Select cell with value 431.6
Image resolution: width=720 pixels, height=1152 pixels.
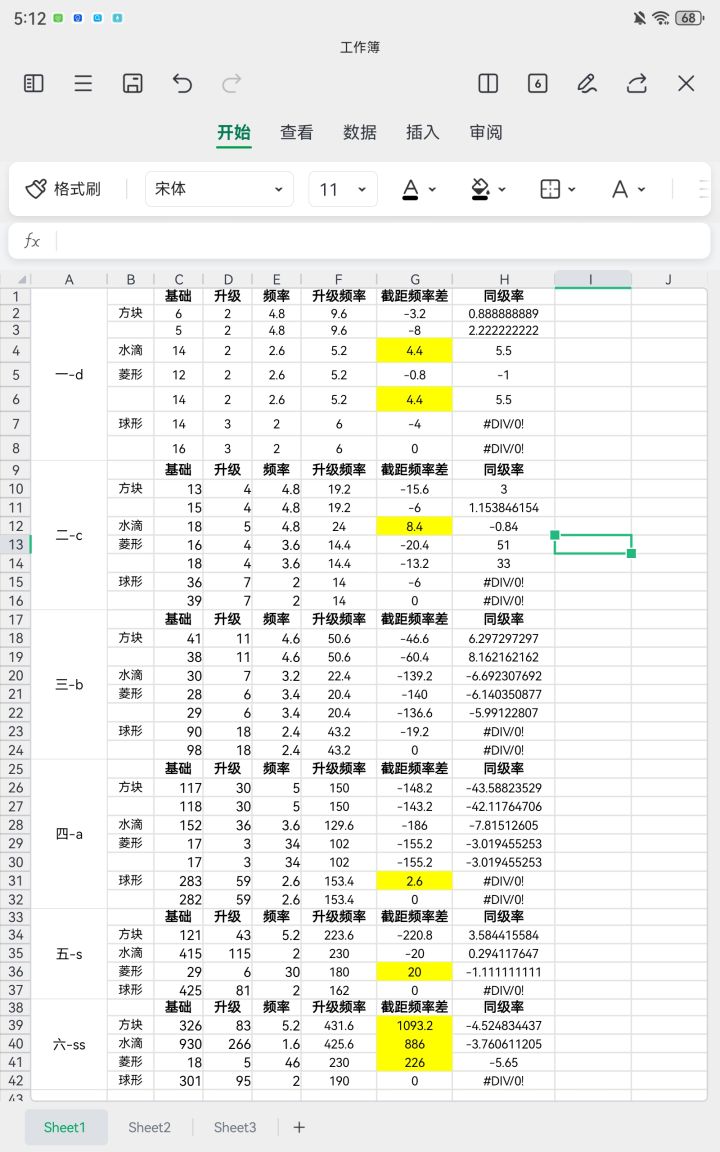tap(339, 1026)
